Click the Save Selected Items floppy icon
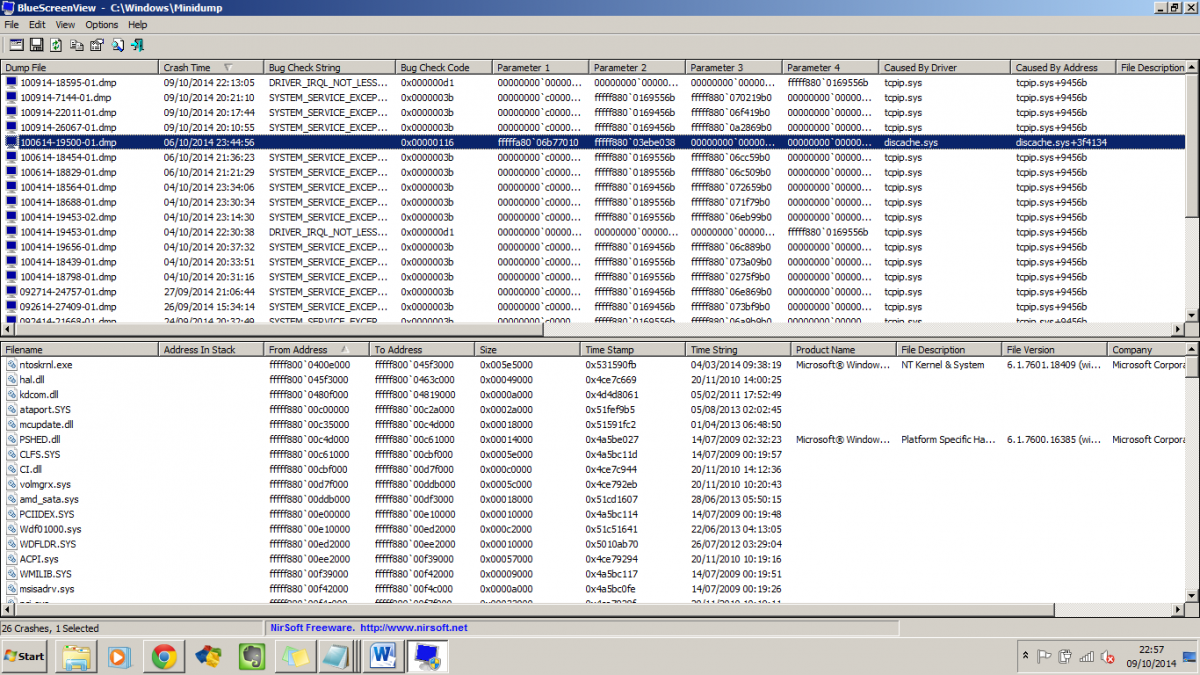 click(36, 45)
